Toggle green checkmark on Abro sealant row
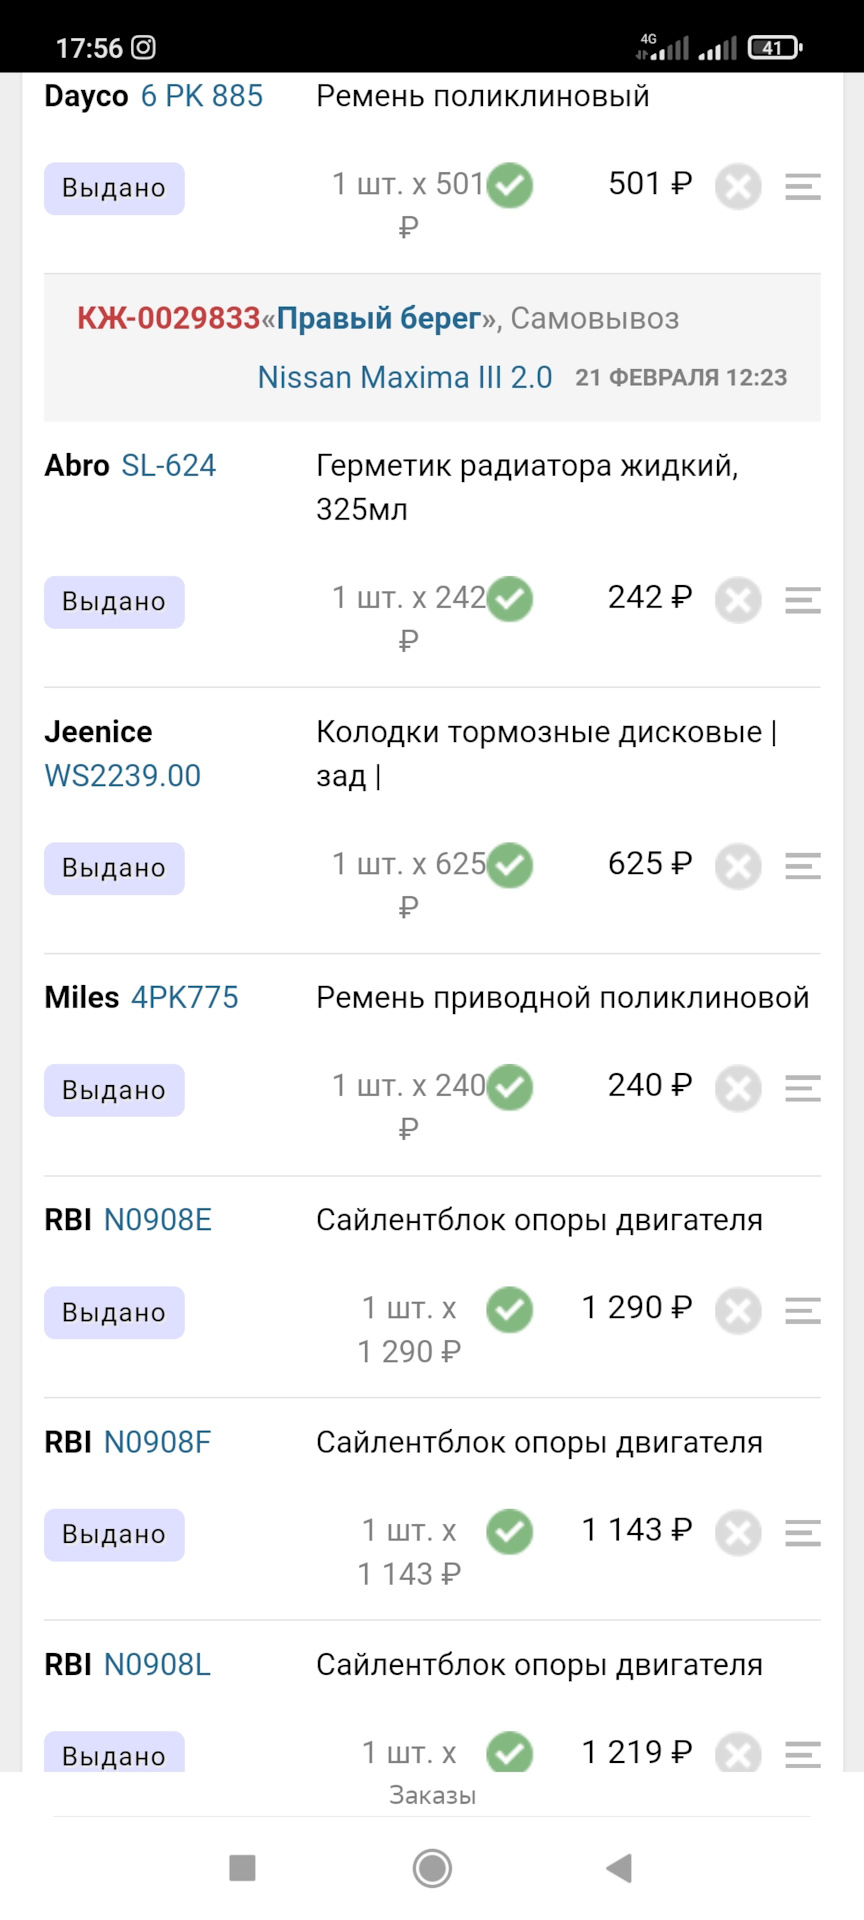 pos(510,600)
